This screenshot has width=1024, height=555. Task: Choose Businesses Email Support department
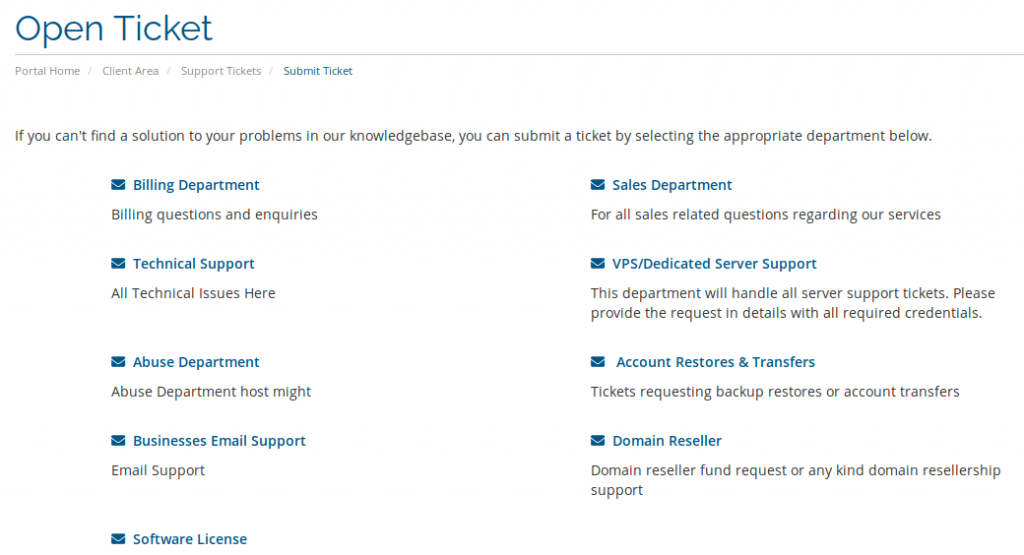(219, 441)
